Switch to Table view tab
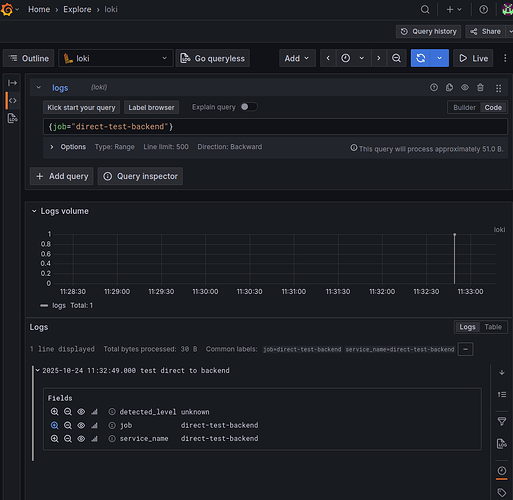This screenshot has width=513, height=500. 493,327
